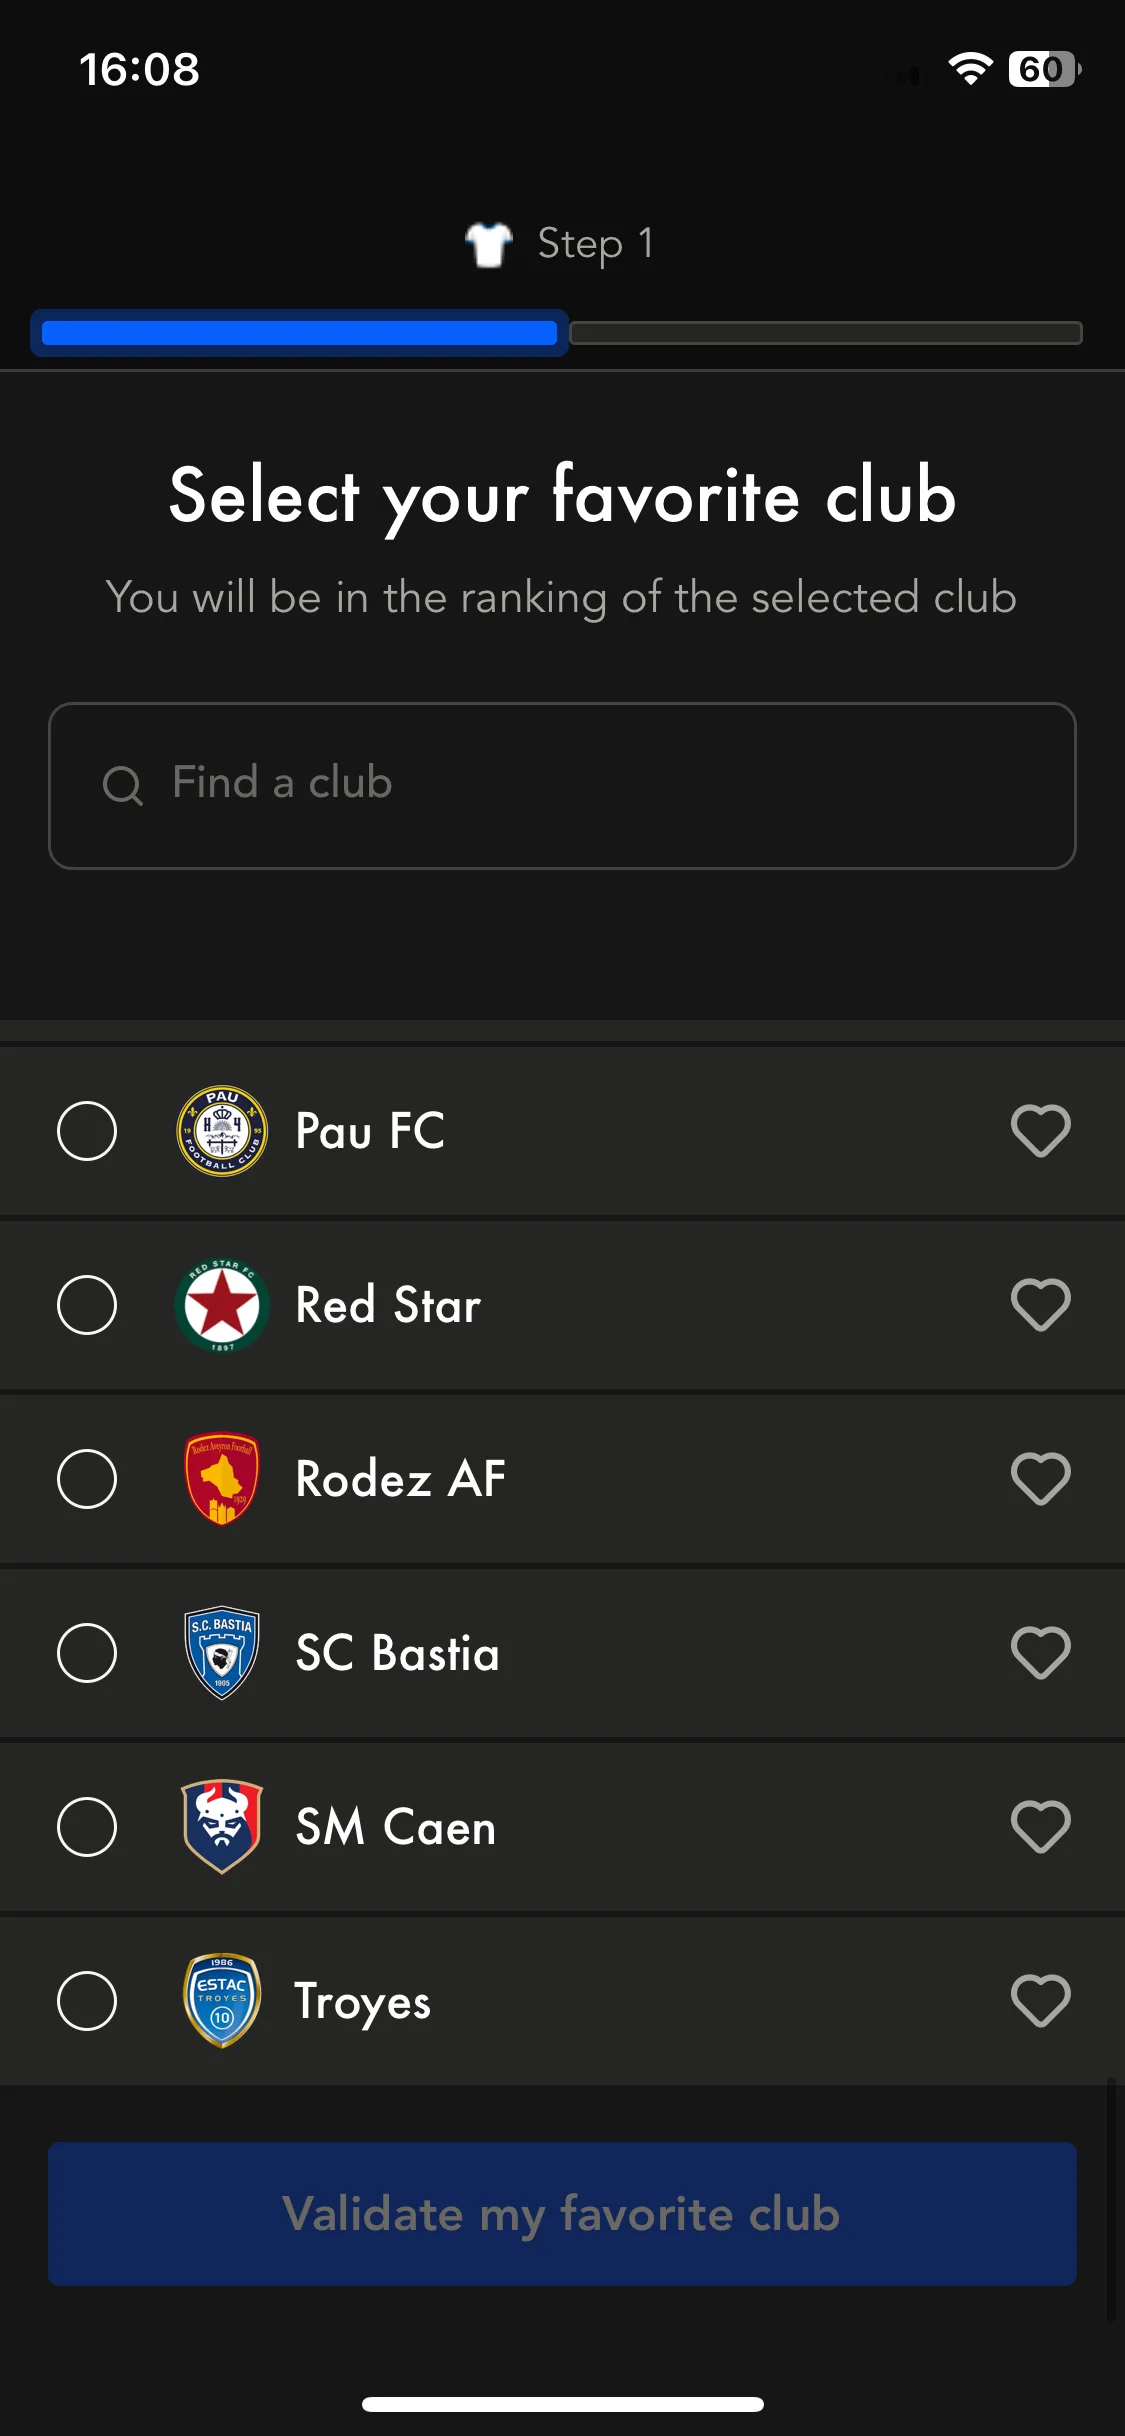Mark Troyes as favorite with heart icon

[1040, 2001]
